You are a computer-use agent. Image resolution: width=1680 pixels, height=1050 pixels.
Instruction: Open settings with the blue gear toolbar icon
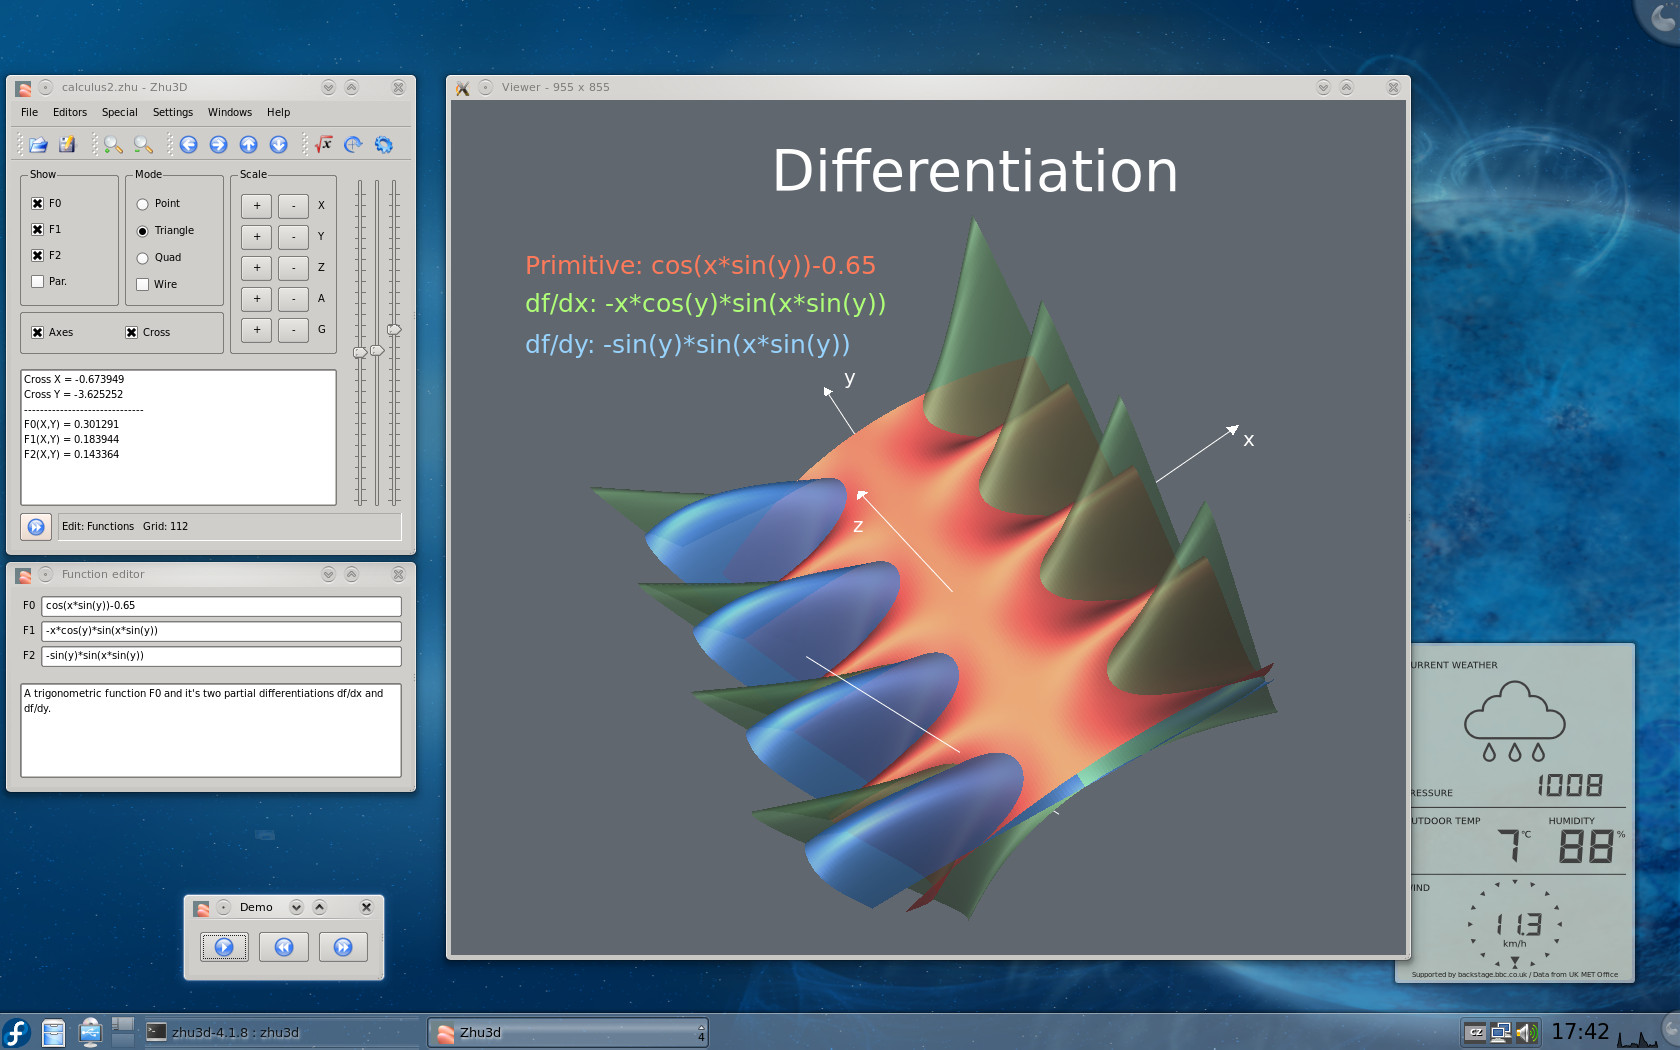point(383,145)
